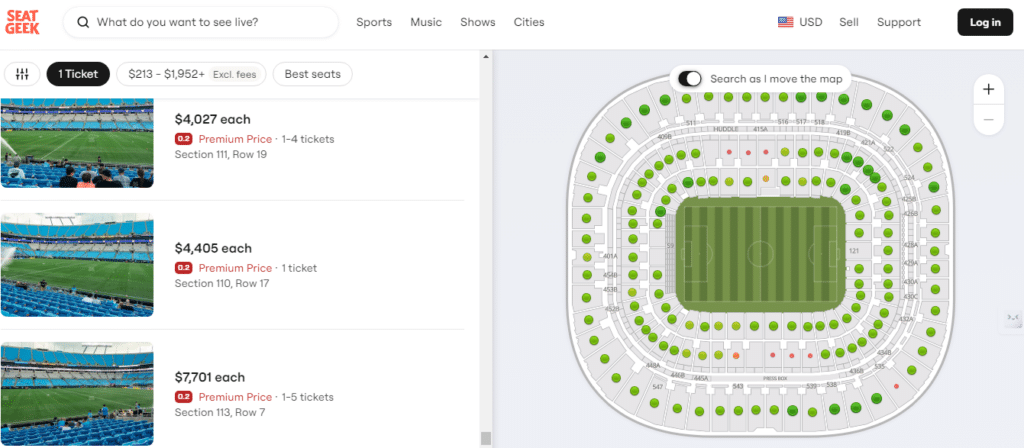Open the filters sliders icon

tap(22, 74)
